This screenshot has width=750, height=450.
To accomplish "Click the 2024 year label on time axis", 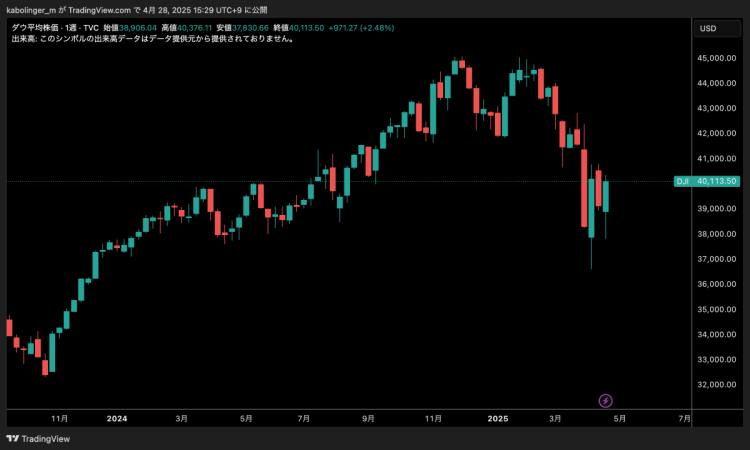I will [x=117, y=418].
